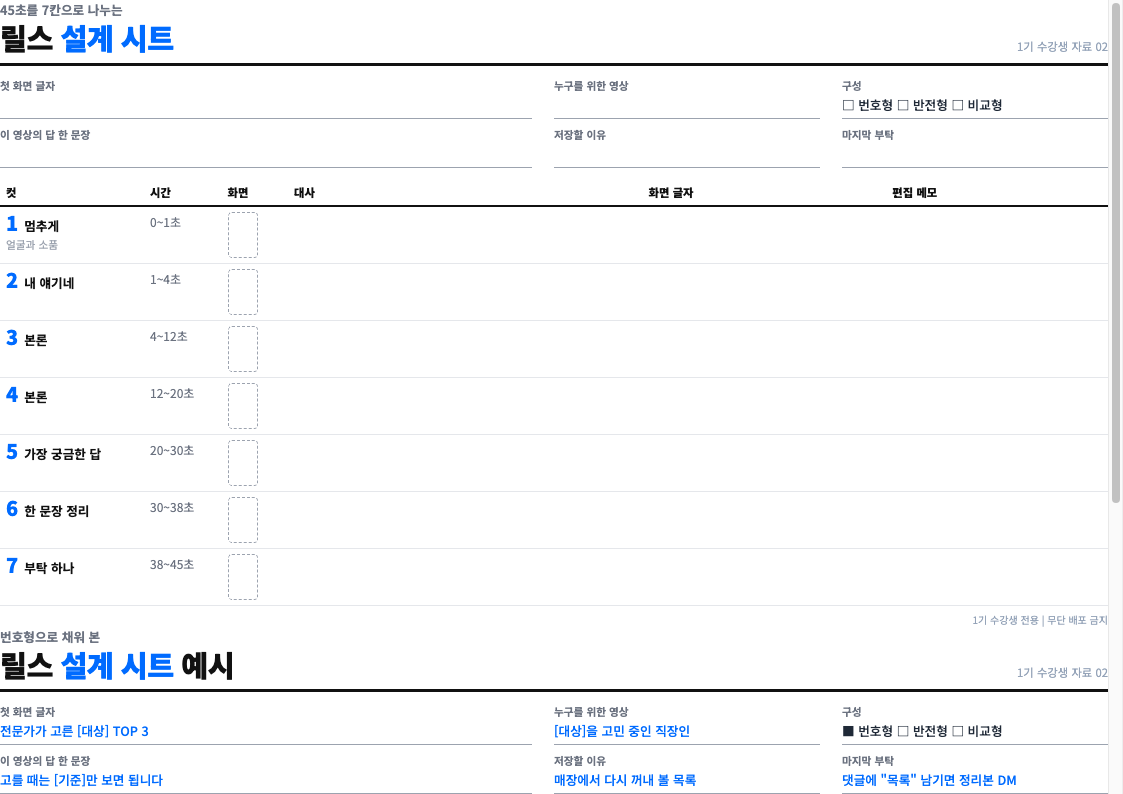This screenshot has width=1123, height=794.
Task: Click the 전문가가 고른 [대상] TOP 3 entry
Action: (x=74, y=731)
